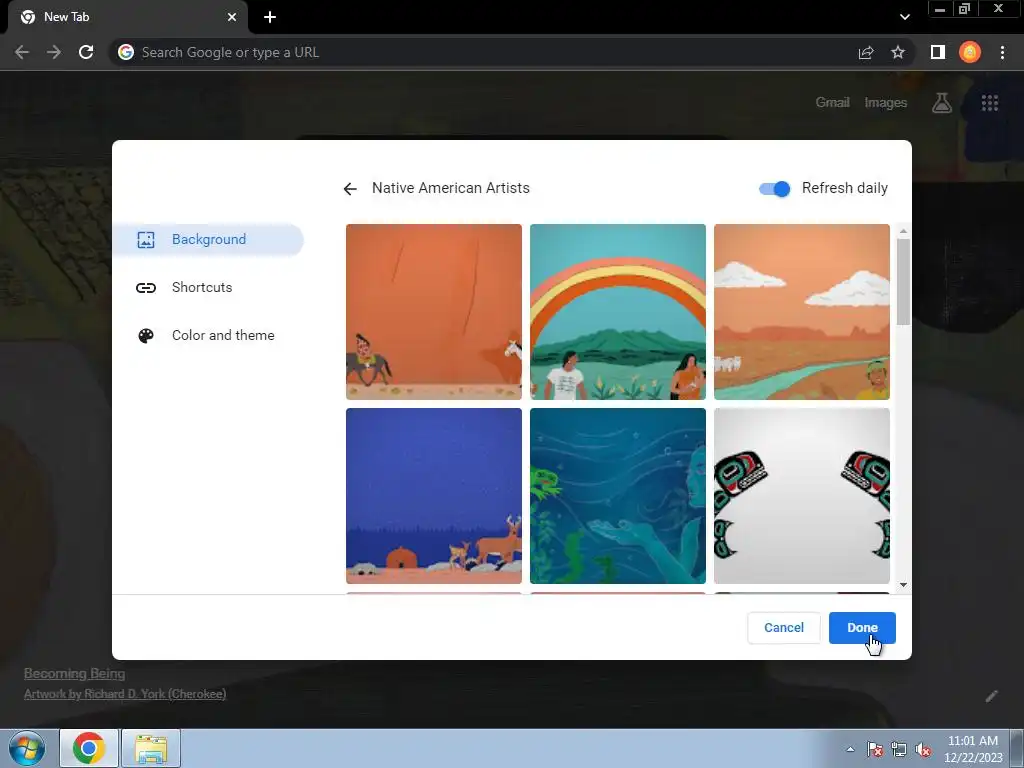Open the tab search dropdown
Viewport: 1024px width, 768px height.
tap(904, 17)
